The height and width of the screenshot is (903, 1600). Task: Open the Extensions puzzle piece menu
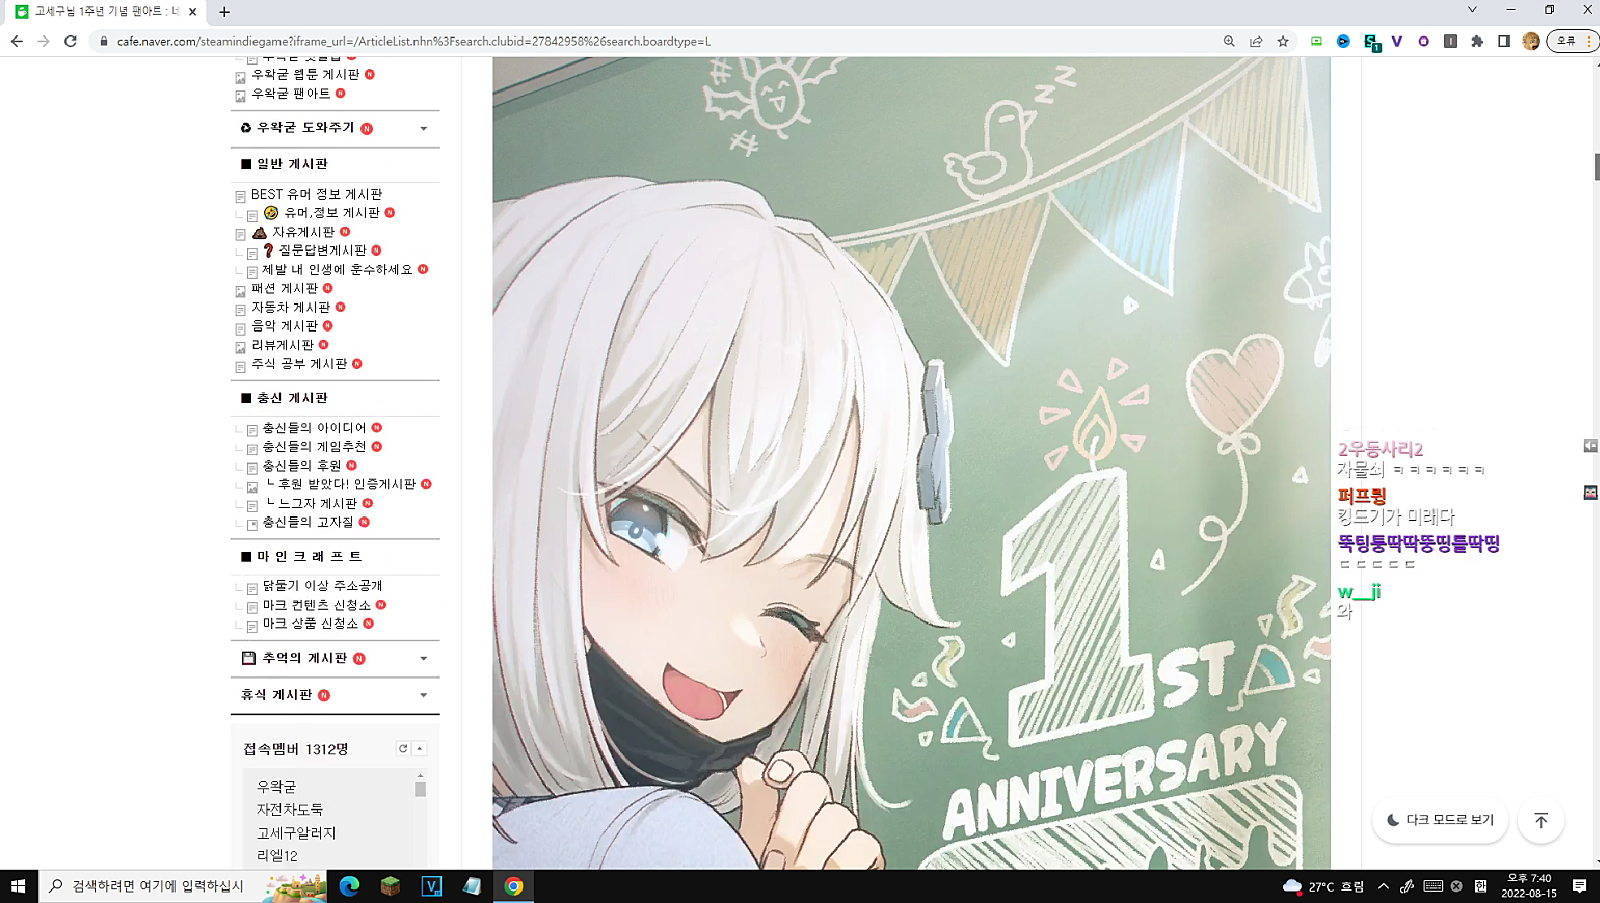[x=1477, y=41]
